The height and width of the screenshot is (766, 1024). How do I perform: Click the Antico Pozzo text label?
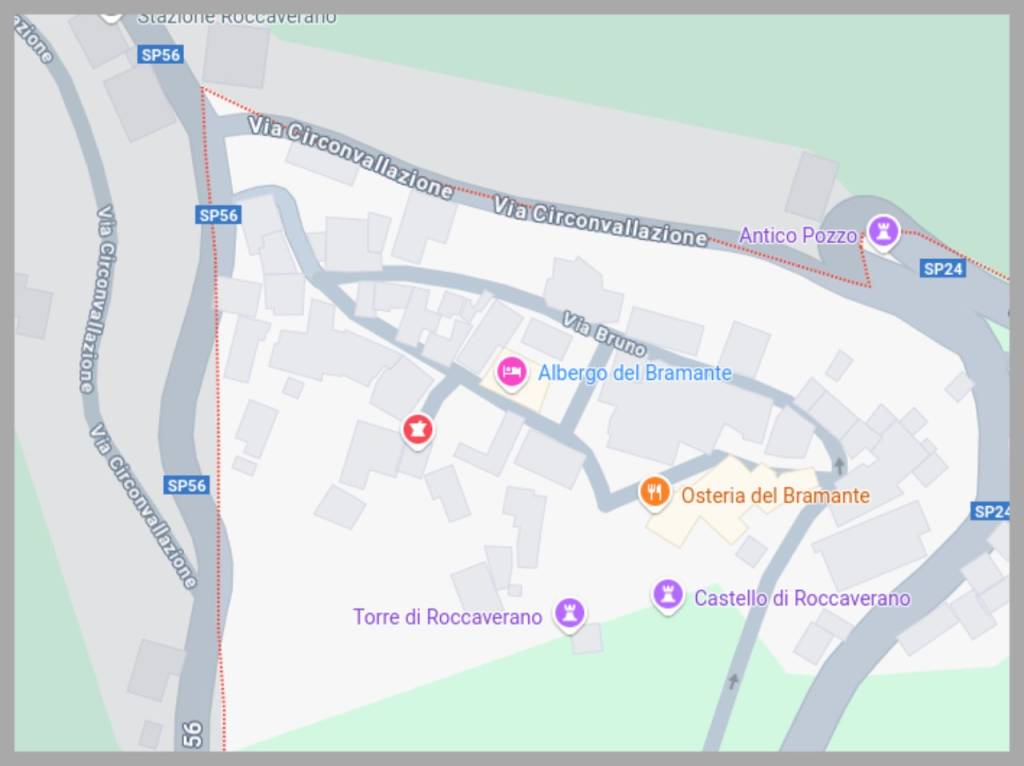pyautogui.click(x=797, y=236)
